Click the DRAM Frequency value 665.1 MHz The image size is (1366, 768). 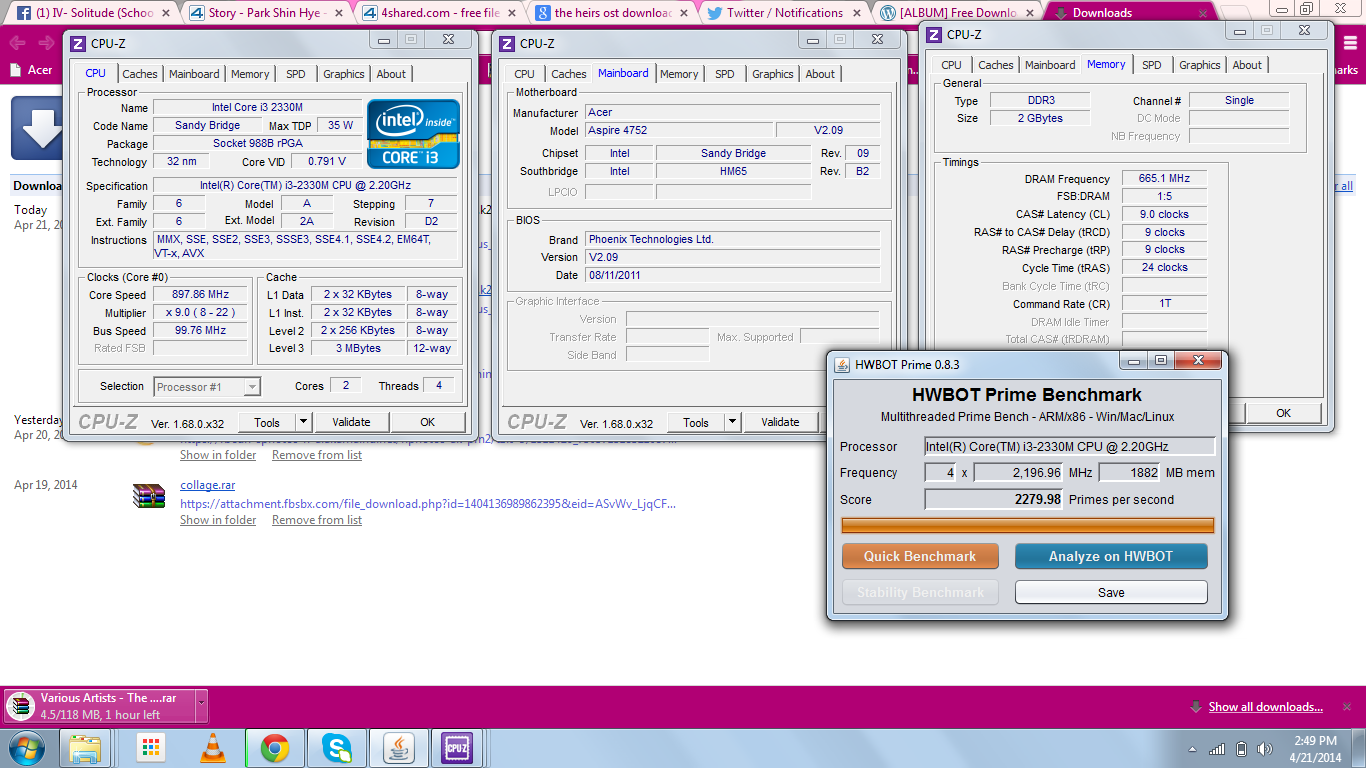(x=1164, y=178)
